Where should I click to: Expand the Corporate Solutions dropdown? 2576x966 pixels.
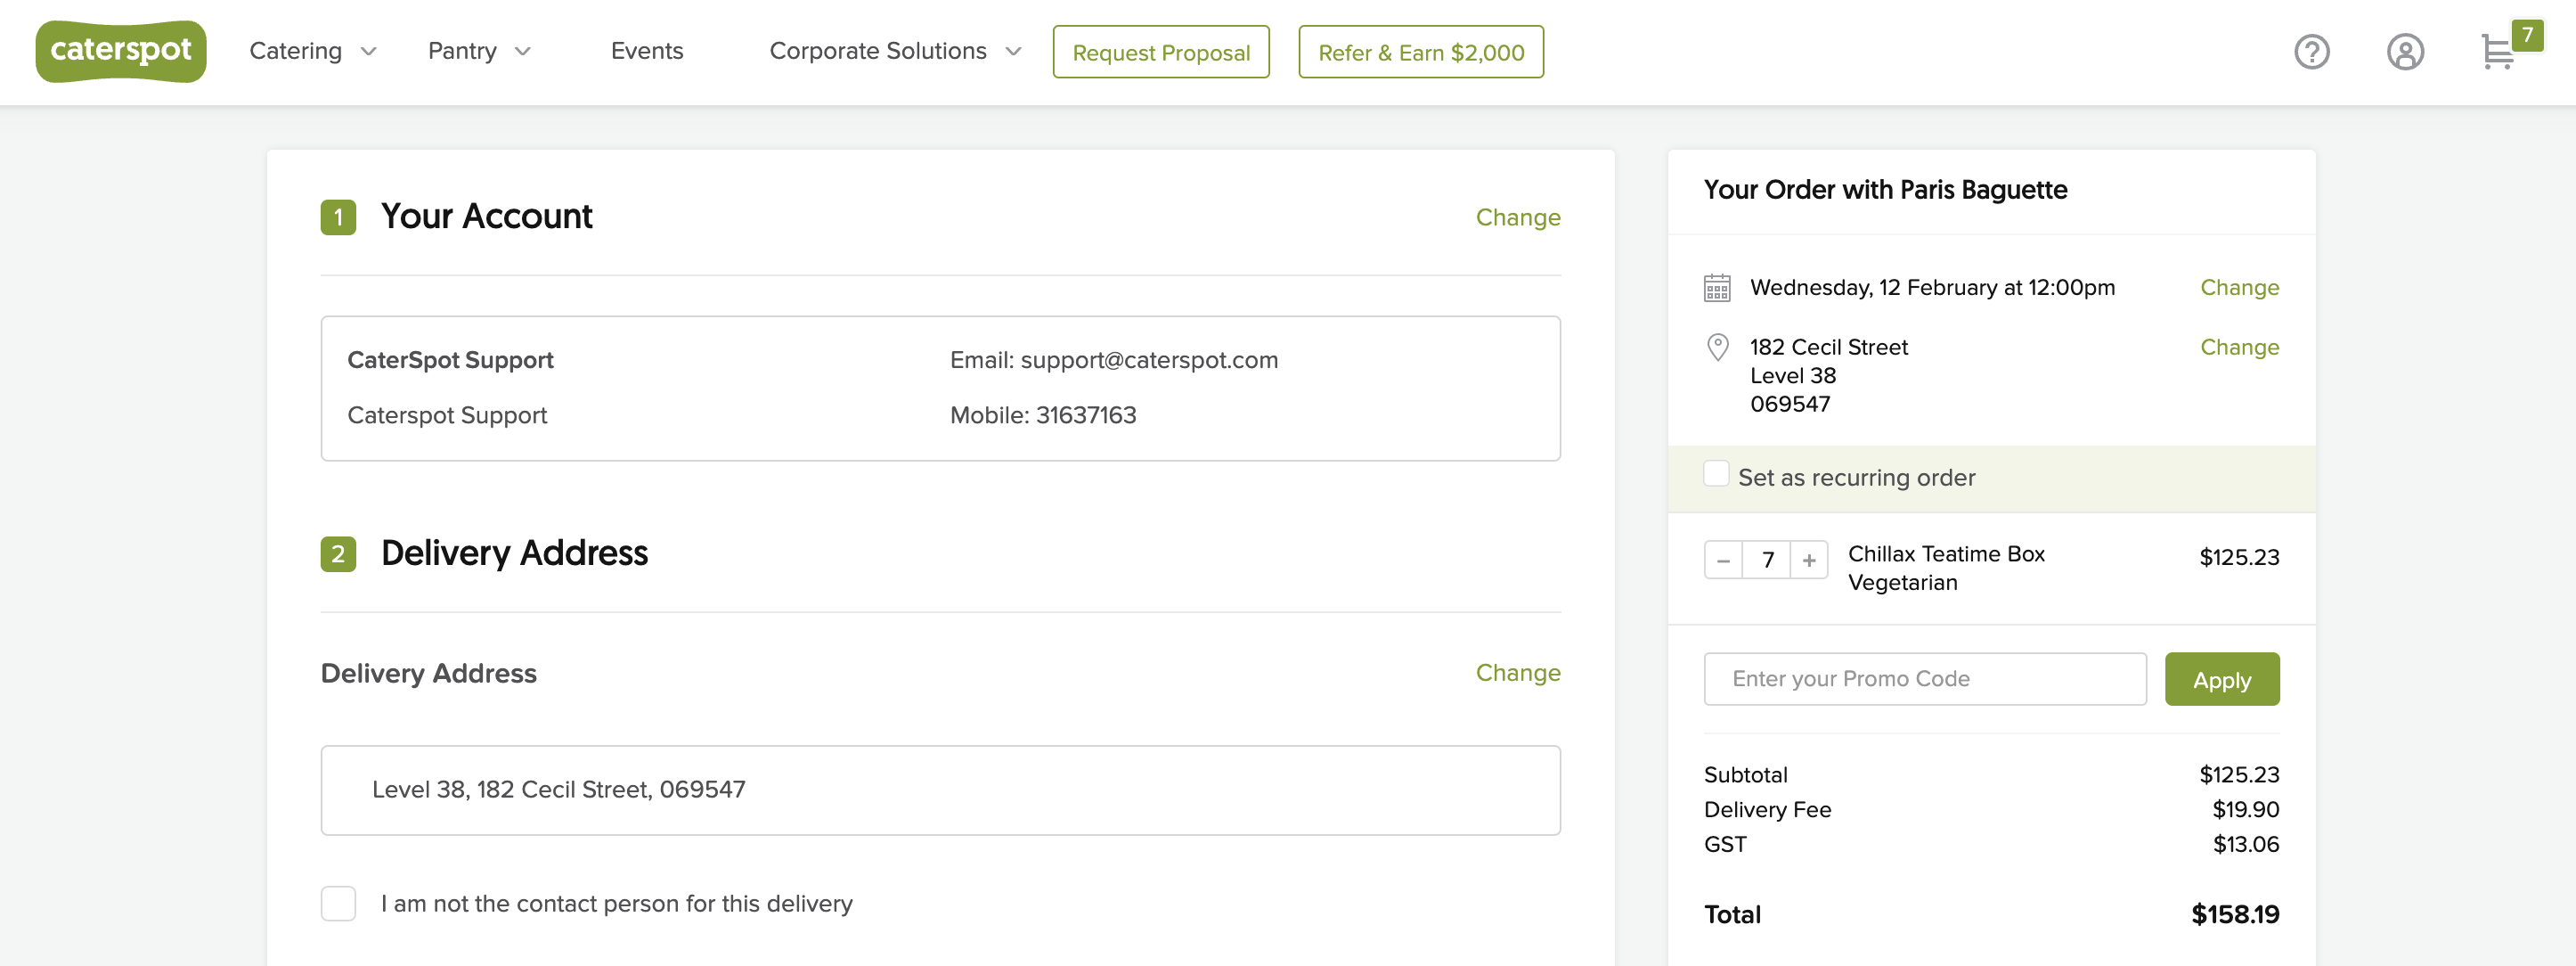point(894,51)
